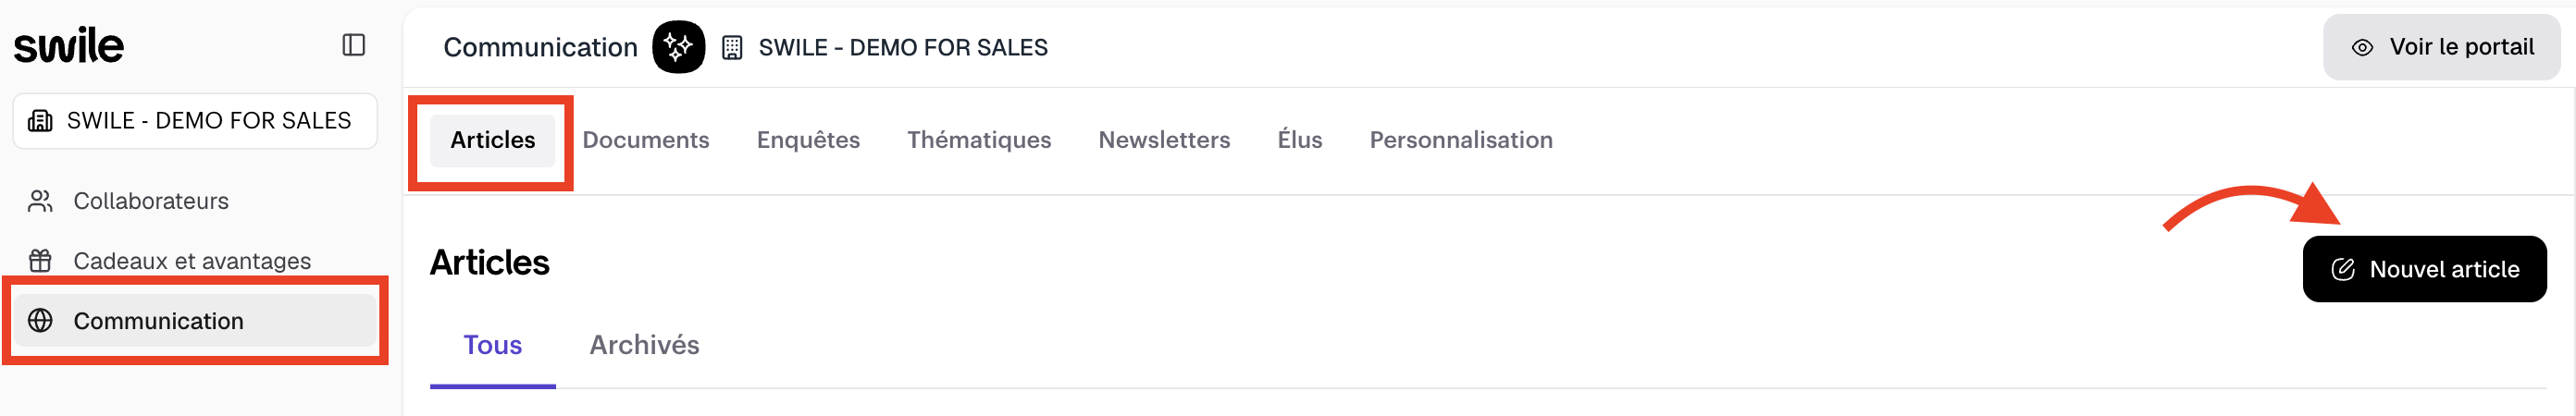Go to the Newsletters tab

pos(1164,140)
